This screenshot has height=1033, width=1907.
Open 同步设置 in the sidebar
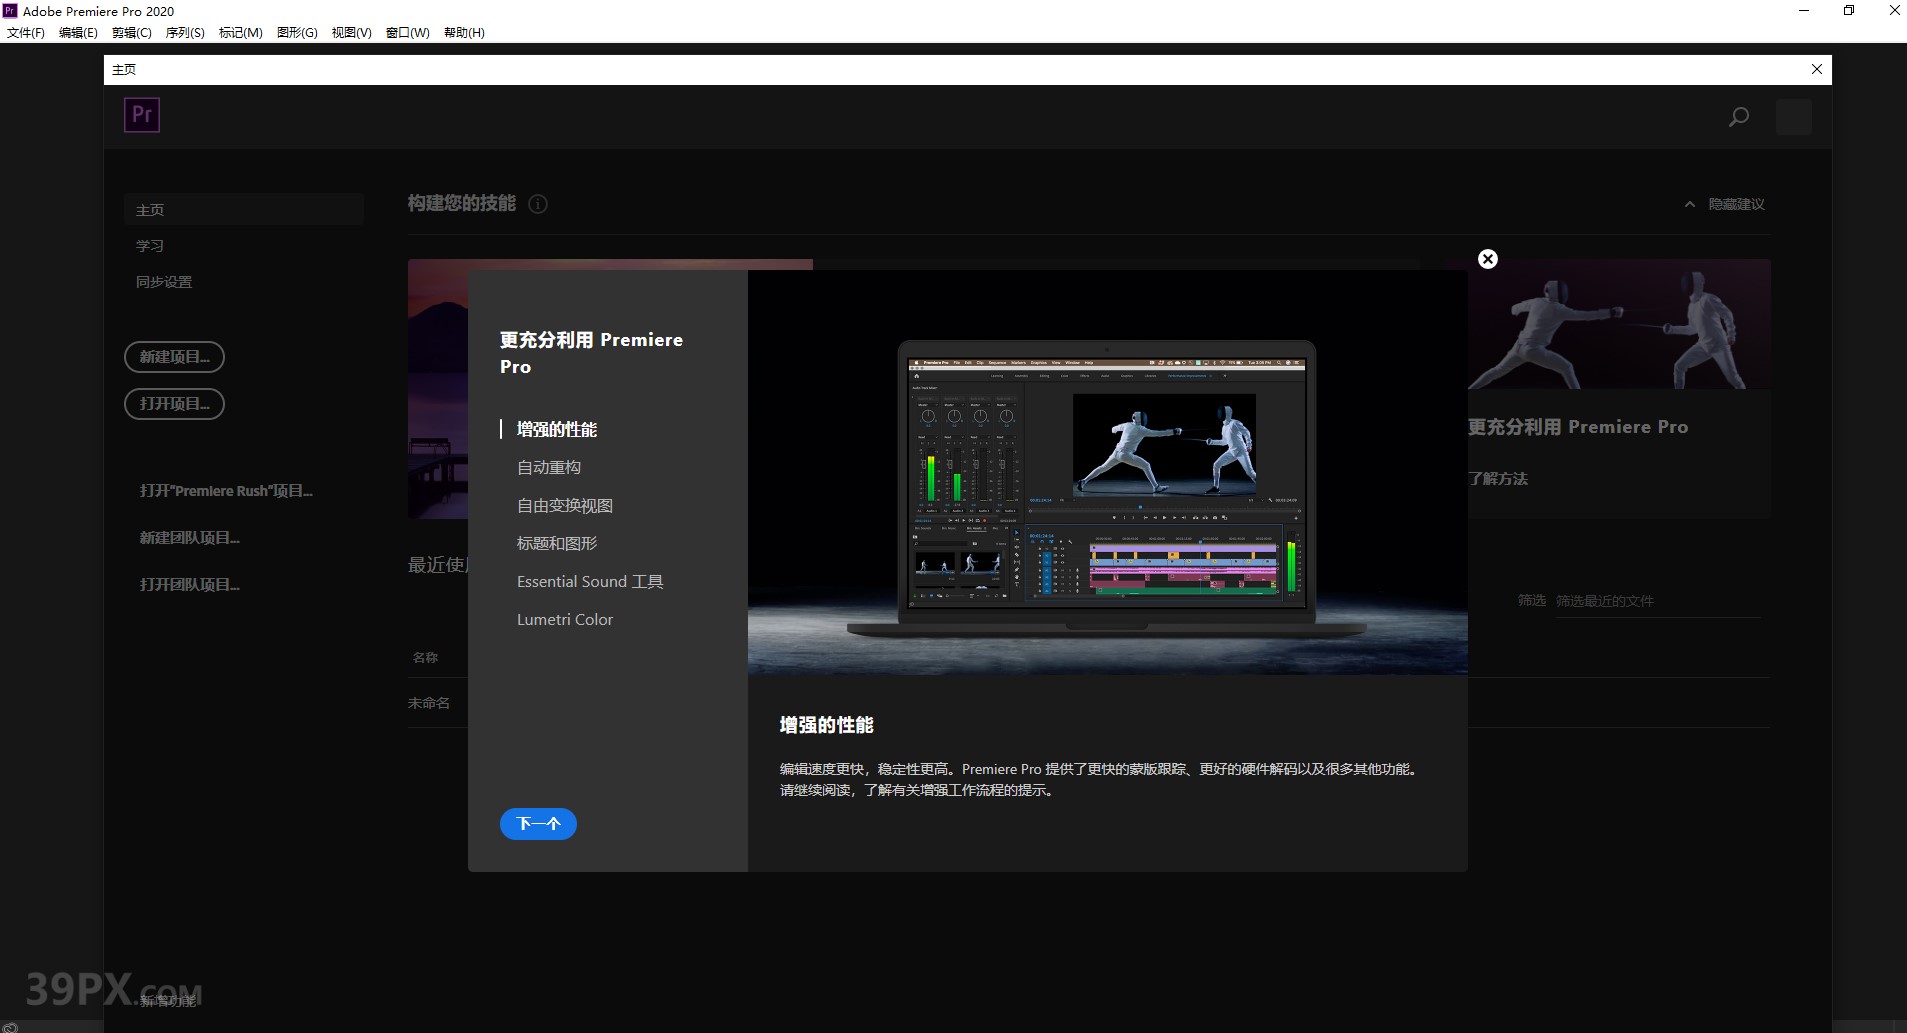164,282
